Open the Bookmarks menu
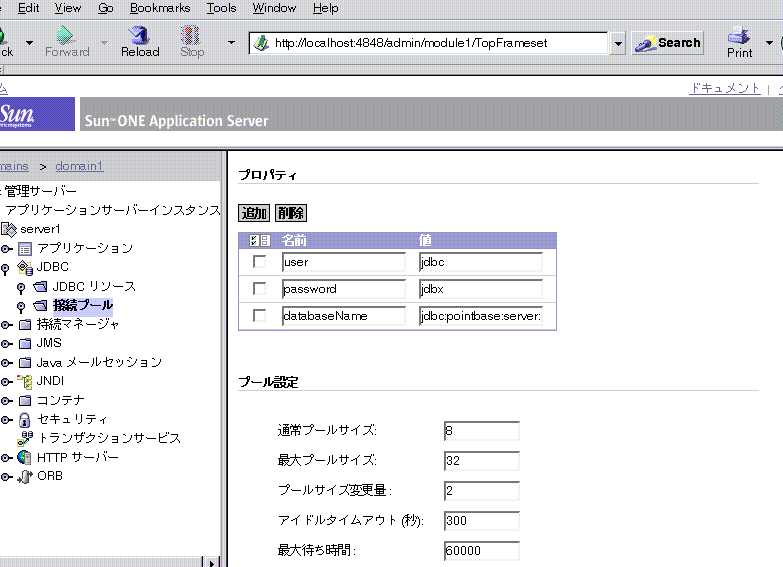783x567 pixels. pos(159,8)
